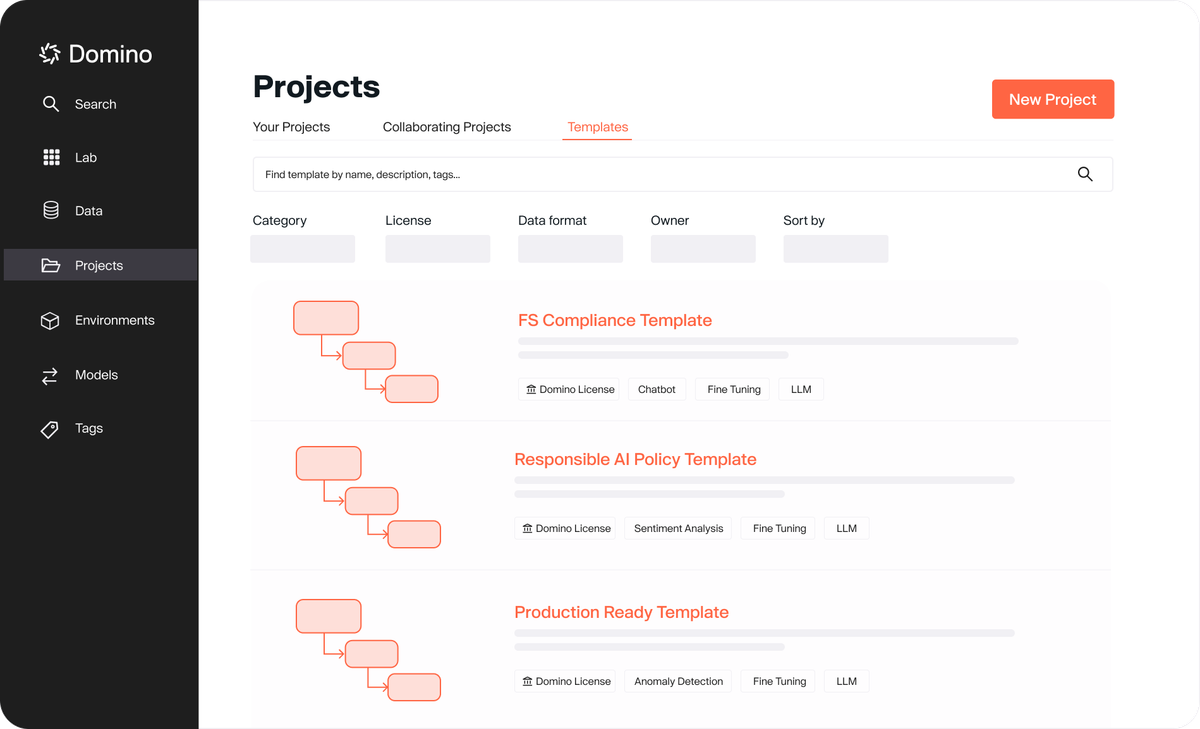This screenshot has height=729, width=1200.
Task: Open the FS Compliance Template
Action: coord(614,320)
